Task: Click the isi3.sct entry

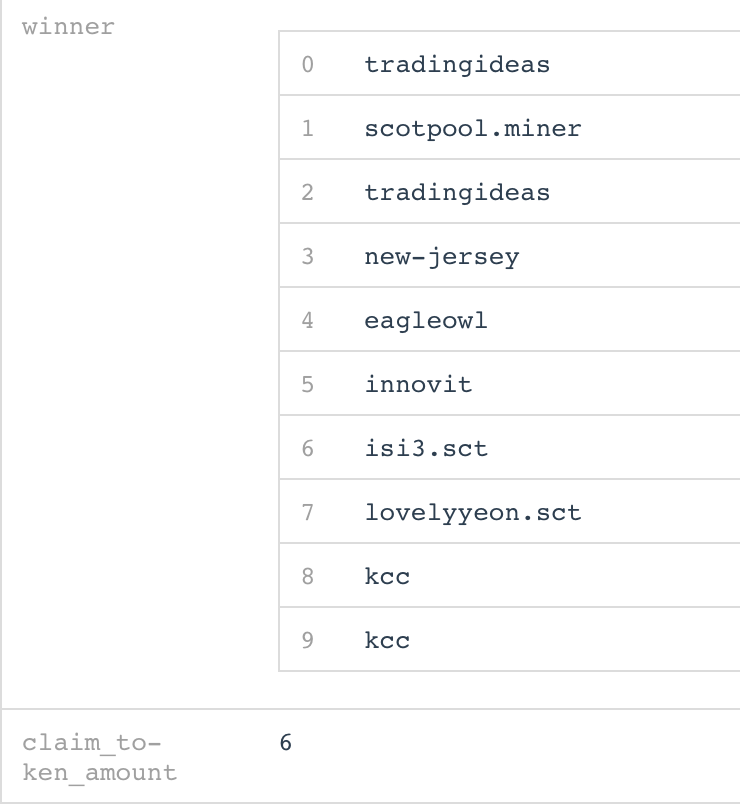Action: [x=426, y=448]
